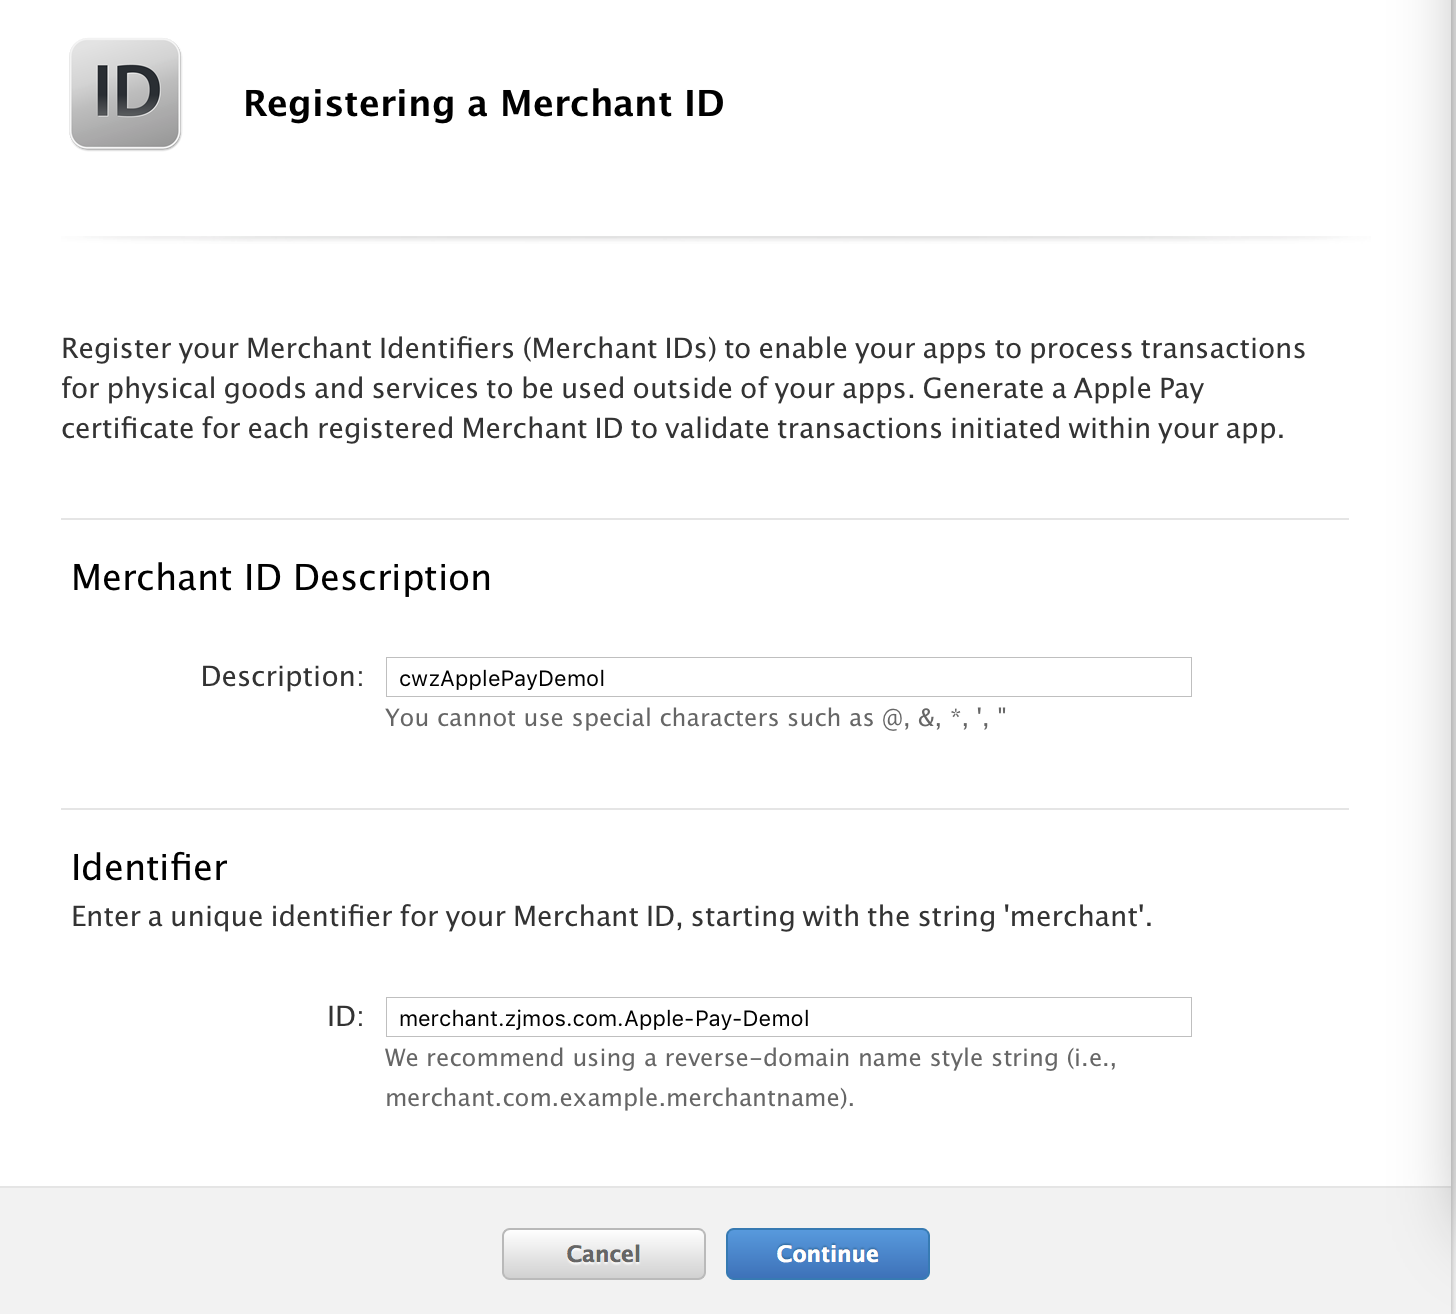Screen dimensions: 1456x1314
Task: Click the Continue button
Action: click(828, 1254)
